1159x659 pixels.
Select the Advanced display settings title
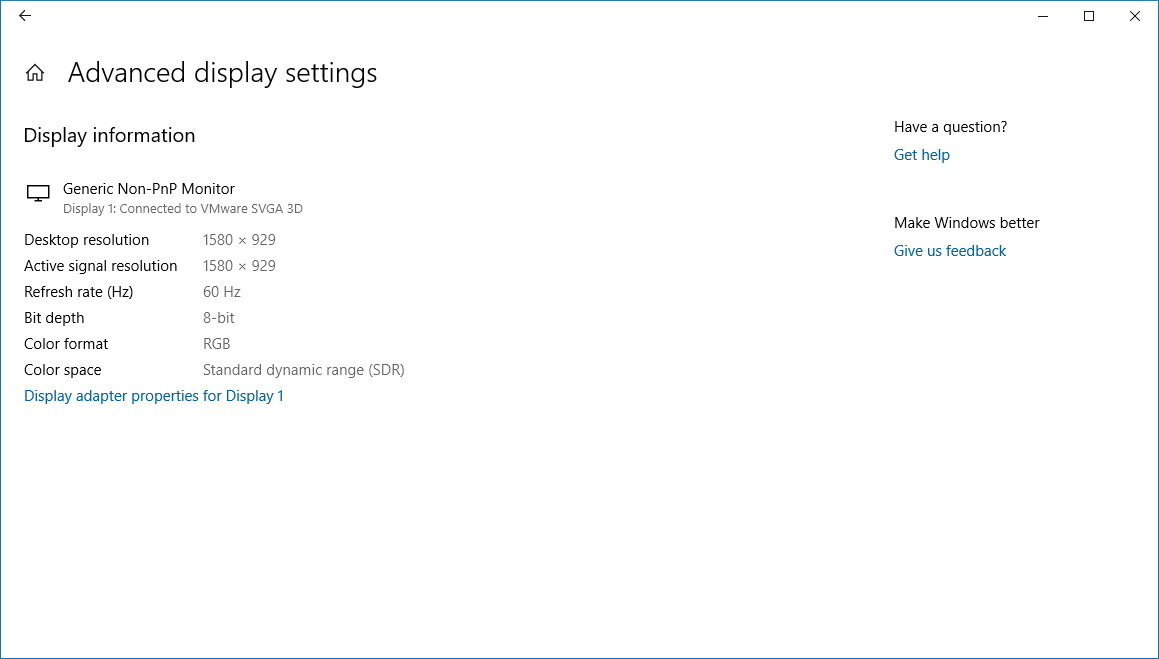[x=222, y=73]
